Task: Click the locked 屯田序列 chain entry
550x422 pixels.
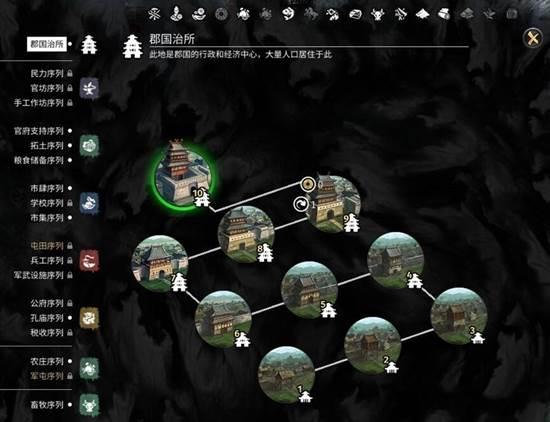Action: pos(47,246)
